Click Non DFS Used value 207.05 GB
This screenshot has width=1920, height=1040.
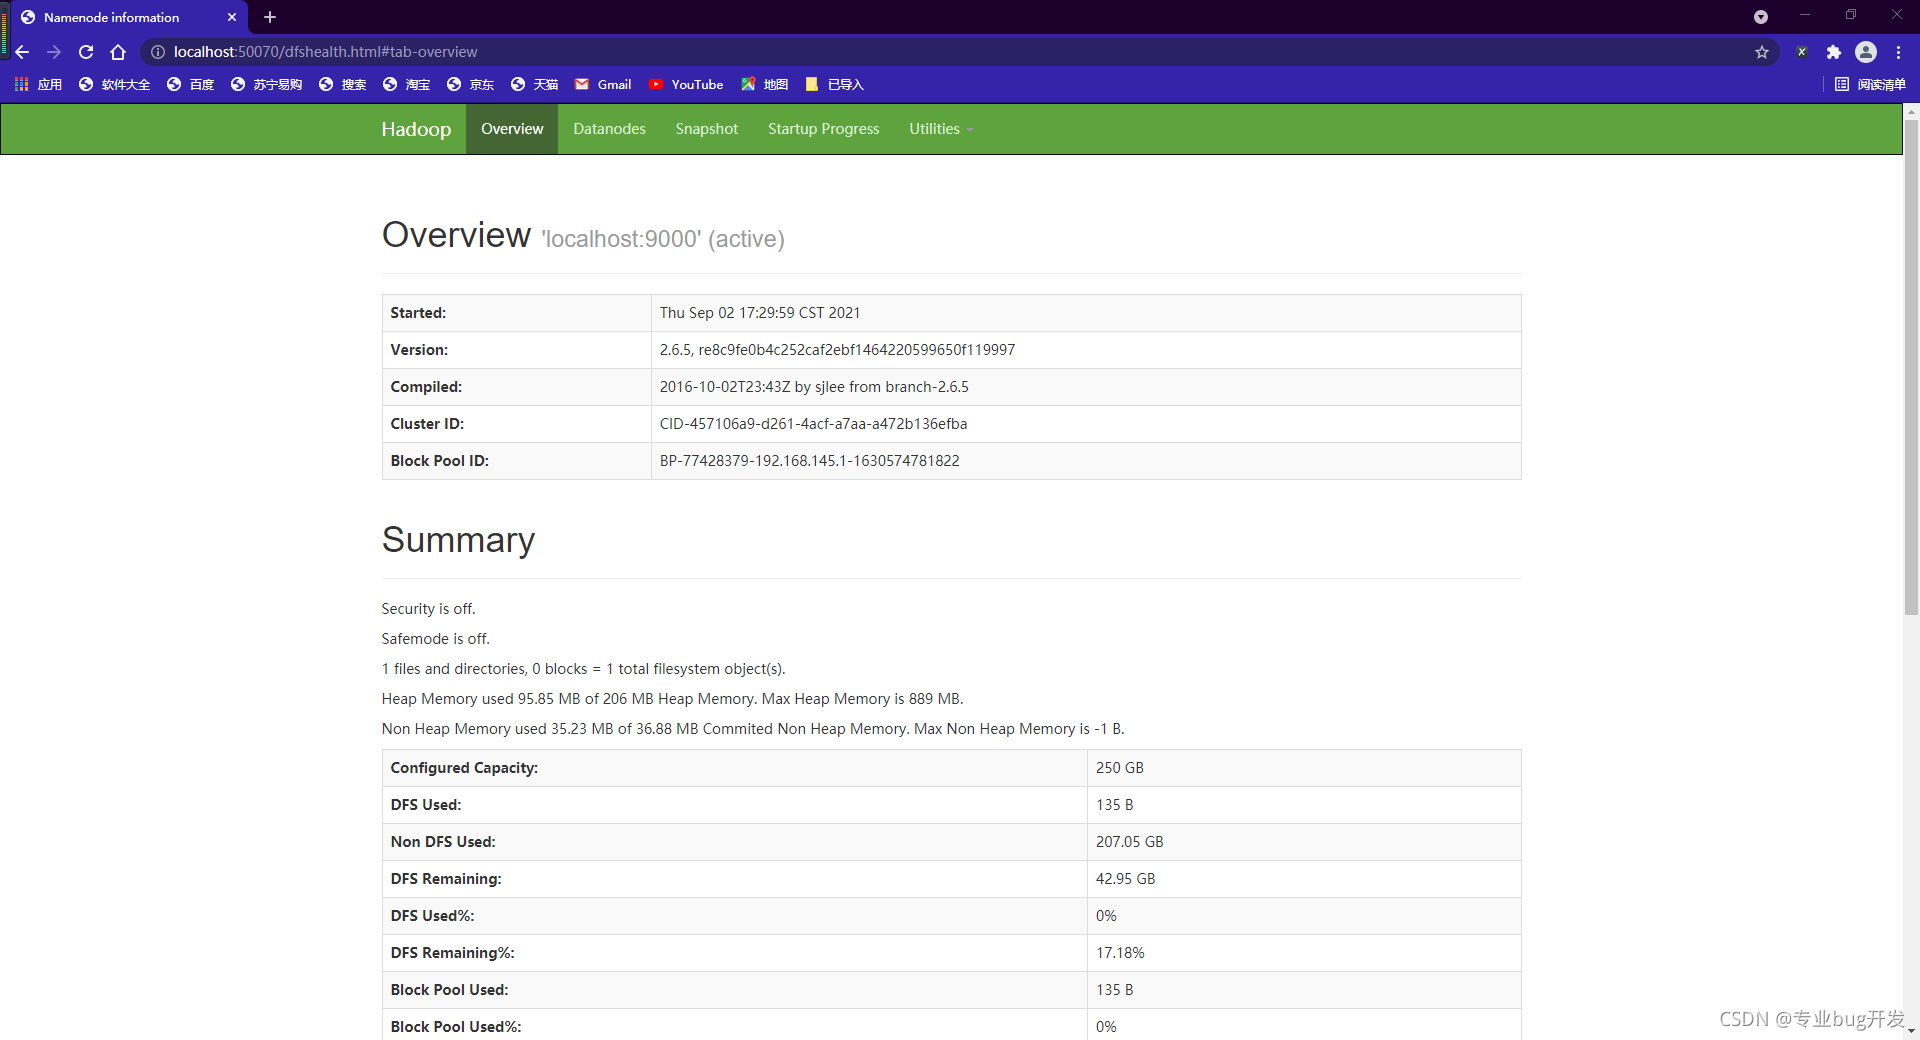click(x=1129, y=842)
